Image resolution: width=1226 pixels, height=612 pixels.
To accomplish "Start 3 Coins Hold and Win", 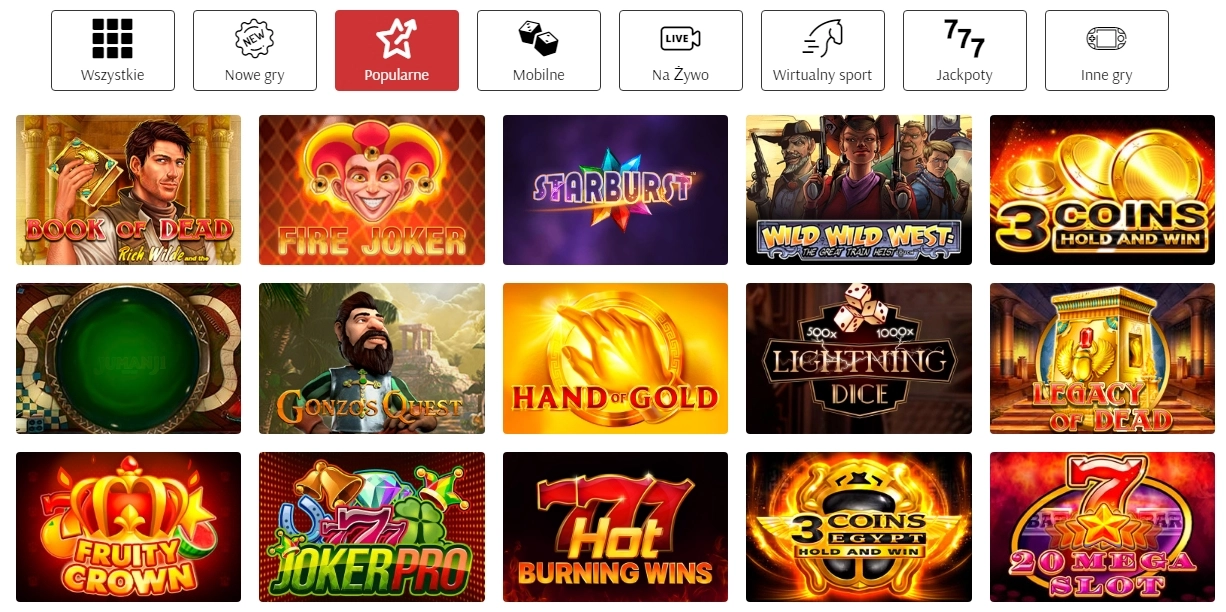I will pyautogui.click(x=1102, y=190).
